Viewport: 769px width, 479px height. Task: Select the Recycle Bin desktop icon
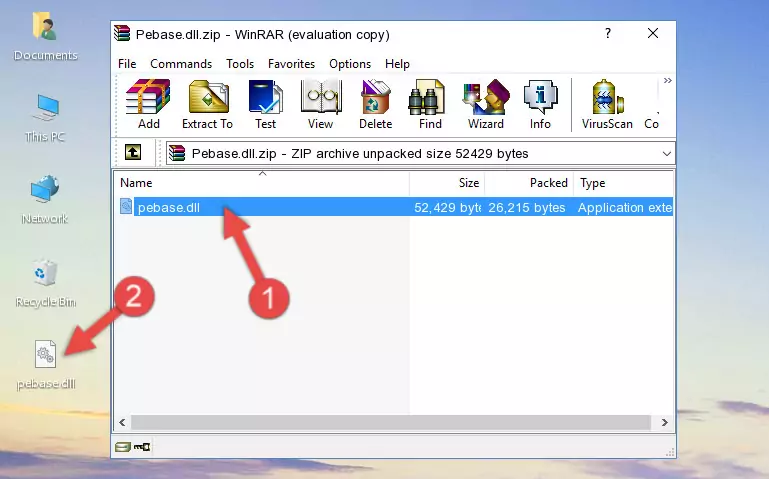(x=46, y=283)
